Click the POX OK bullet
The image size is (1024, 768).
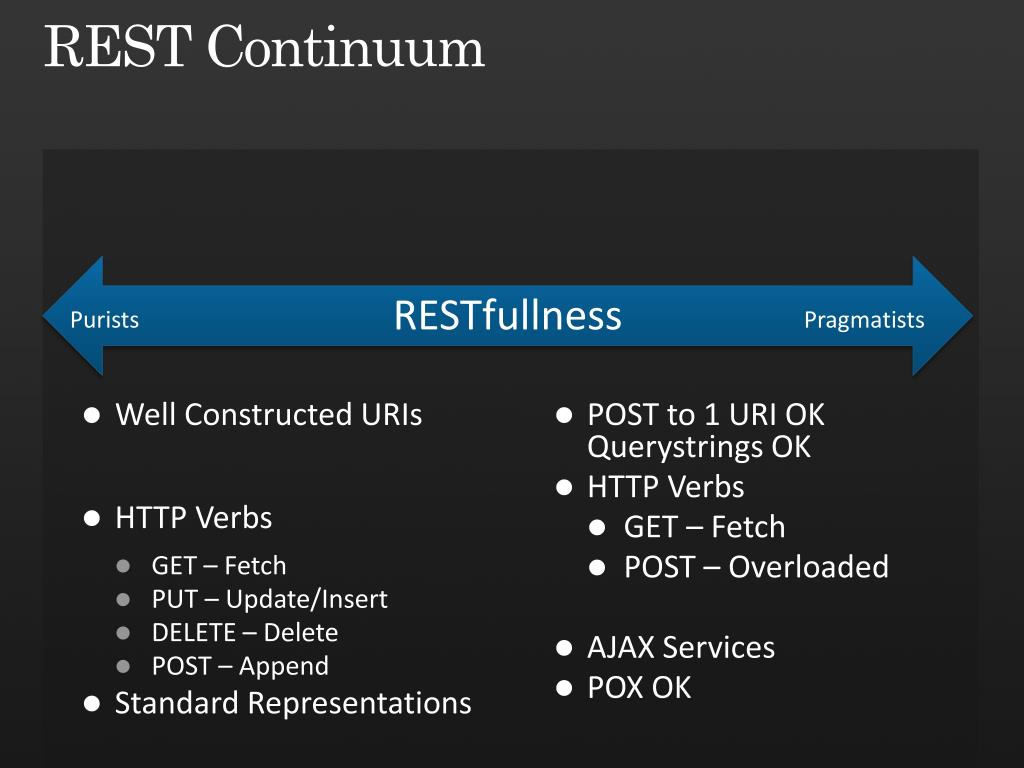coord(639,688)
